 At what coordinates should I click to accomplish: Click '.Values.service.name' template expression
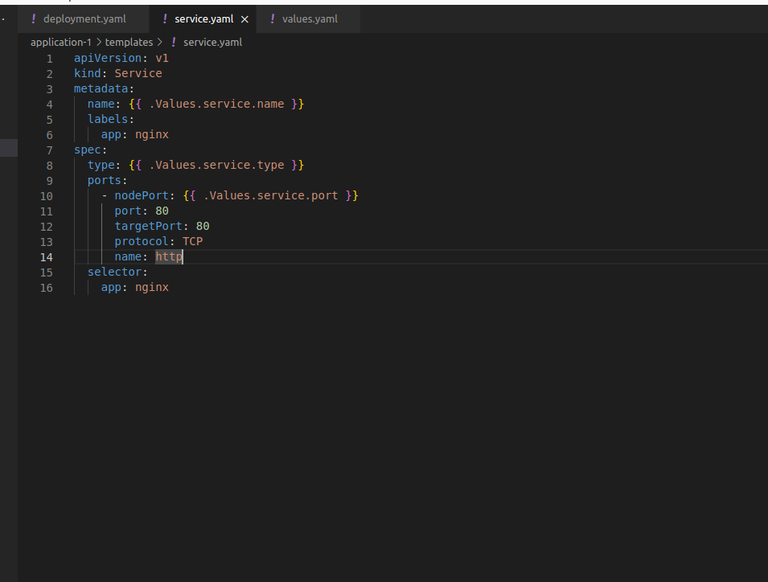[216, 104]
